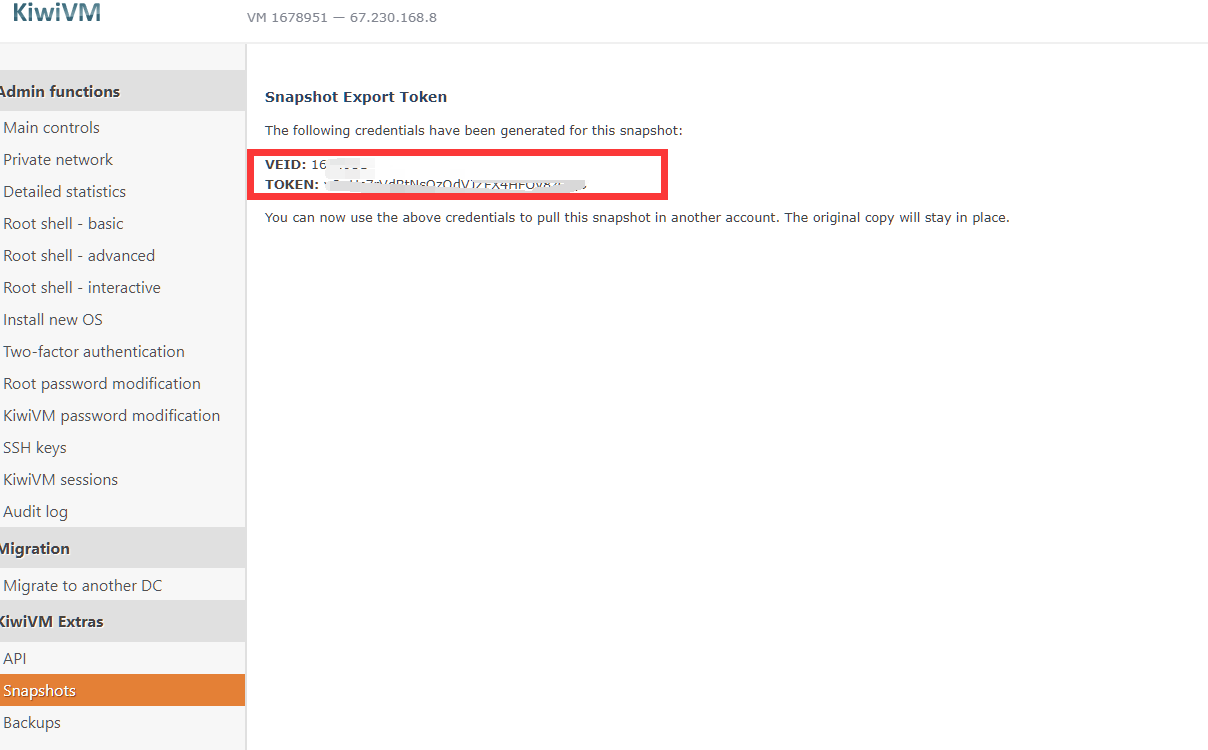This screenshot has width=1208, height=750.
Task: View KiwiVM sessions
Action: [61, 480]
